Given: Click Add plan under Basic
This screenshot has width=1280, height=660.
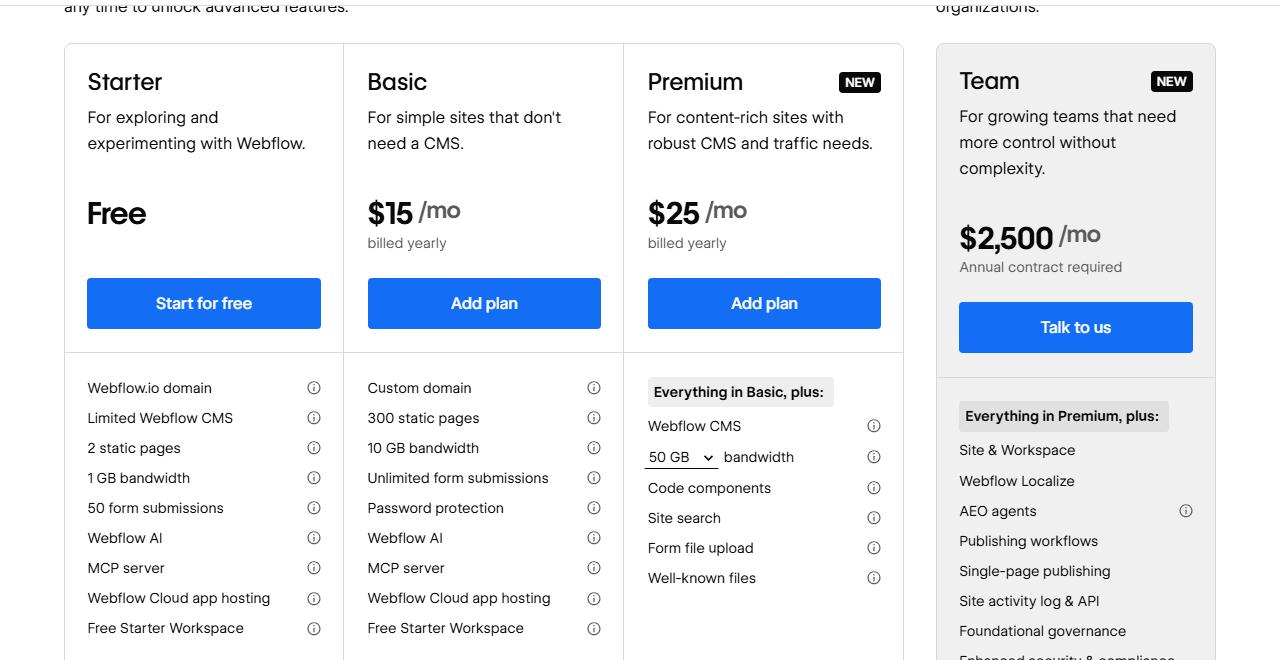Looking at the screenshot, I should pos(484,303).
